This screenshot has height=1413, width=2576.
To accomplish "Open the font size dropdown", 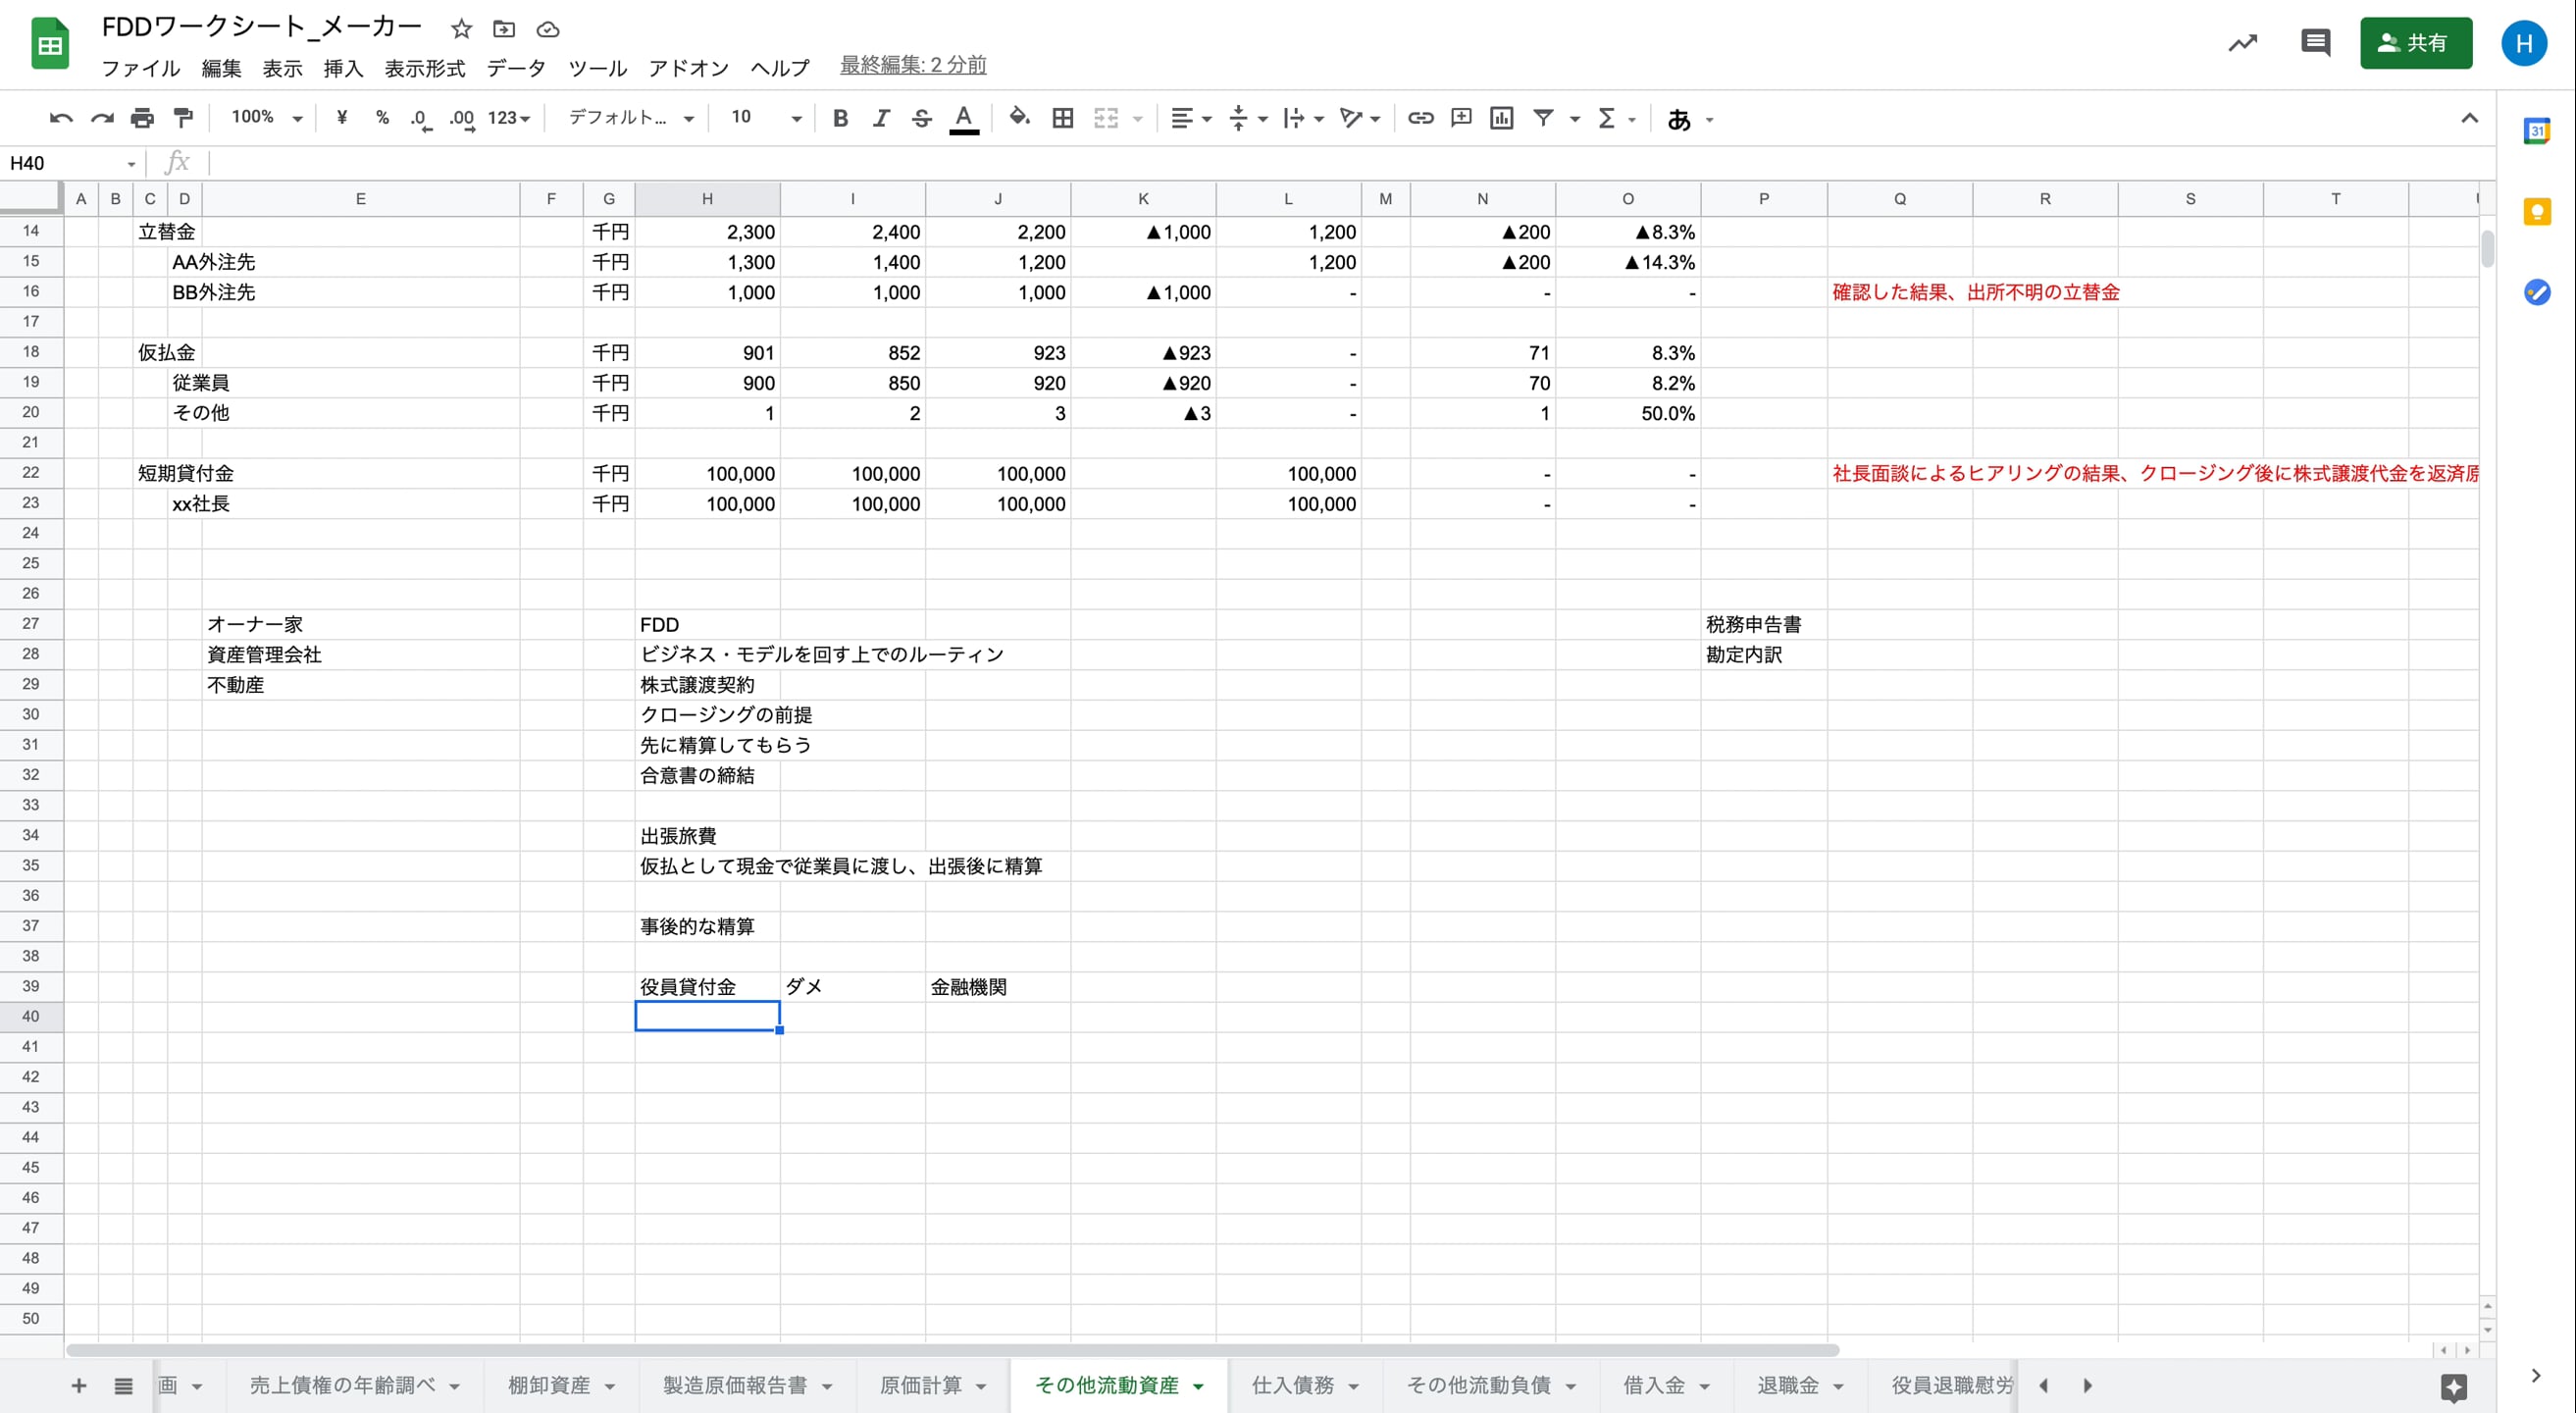I will click(795, 117).
